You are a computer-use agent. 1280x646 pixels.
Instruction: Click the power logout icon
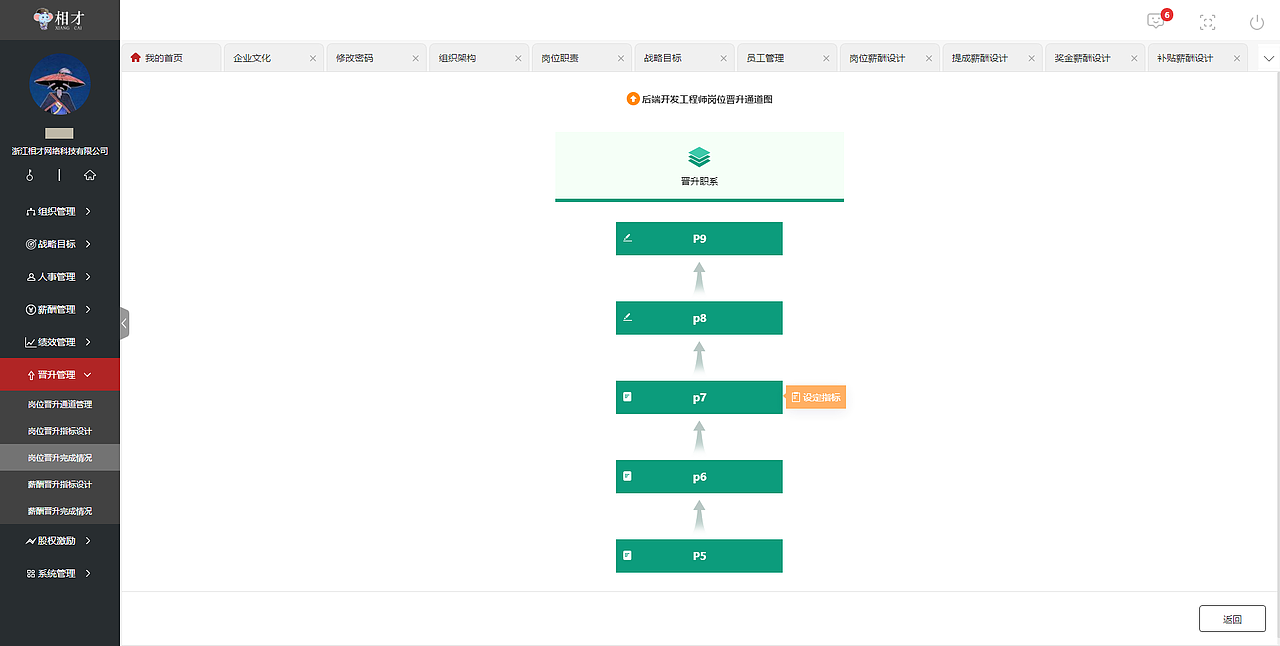(x=1257, y=22)
